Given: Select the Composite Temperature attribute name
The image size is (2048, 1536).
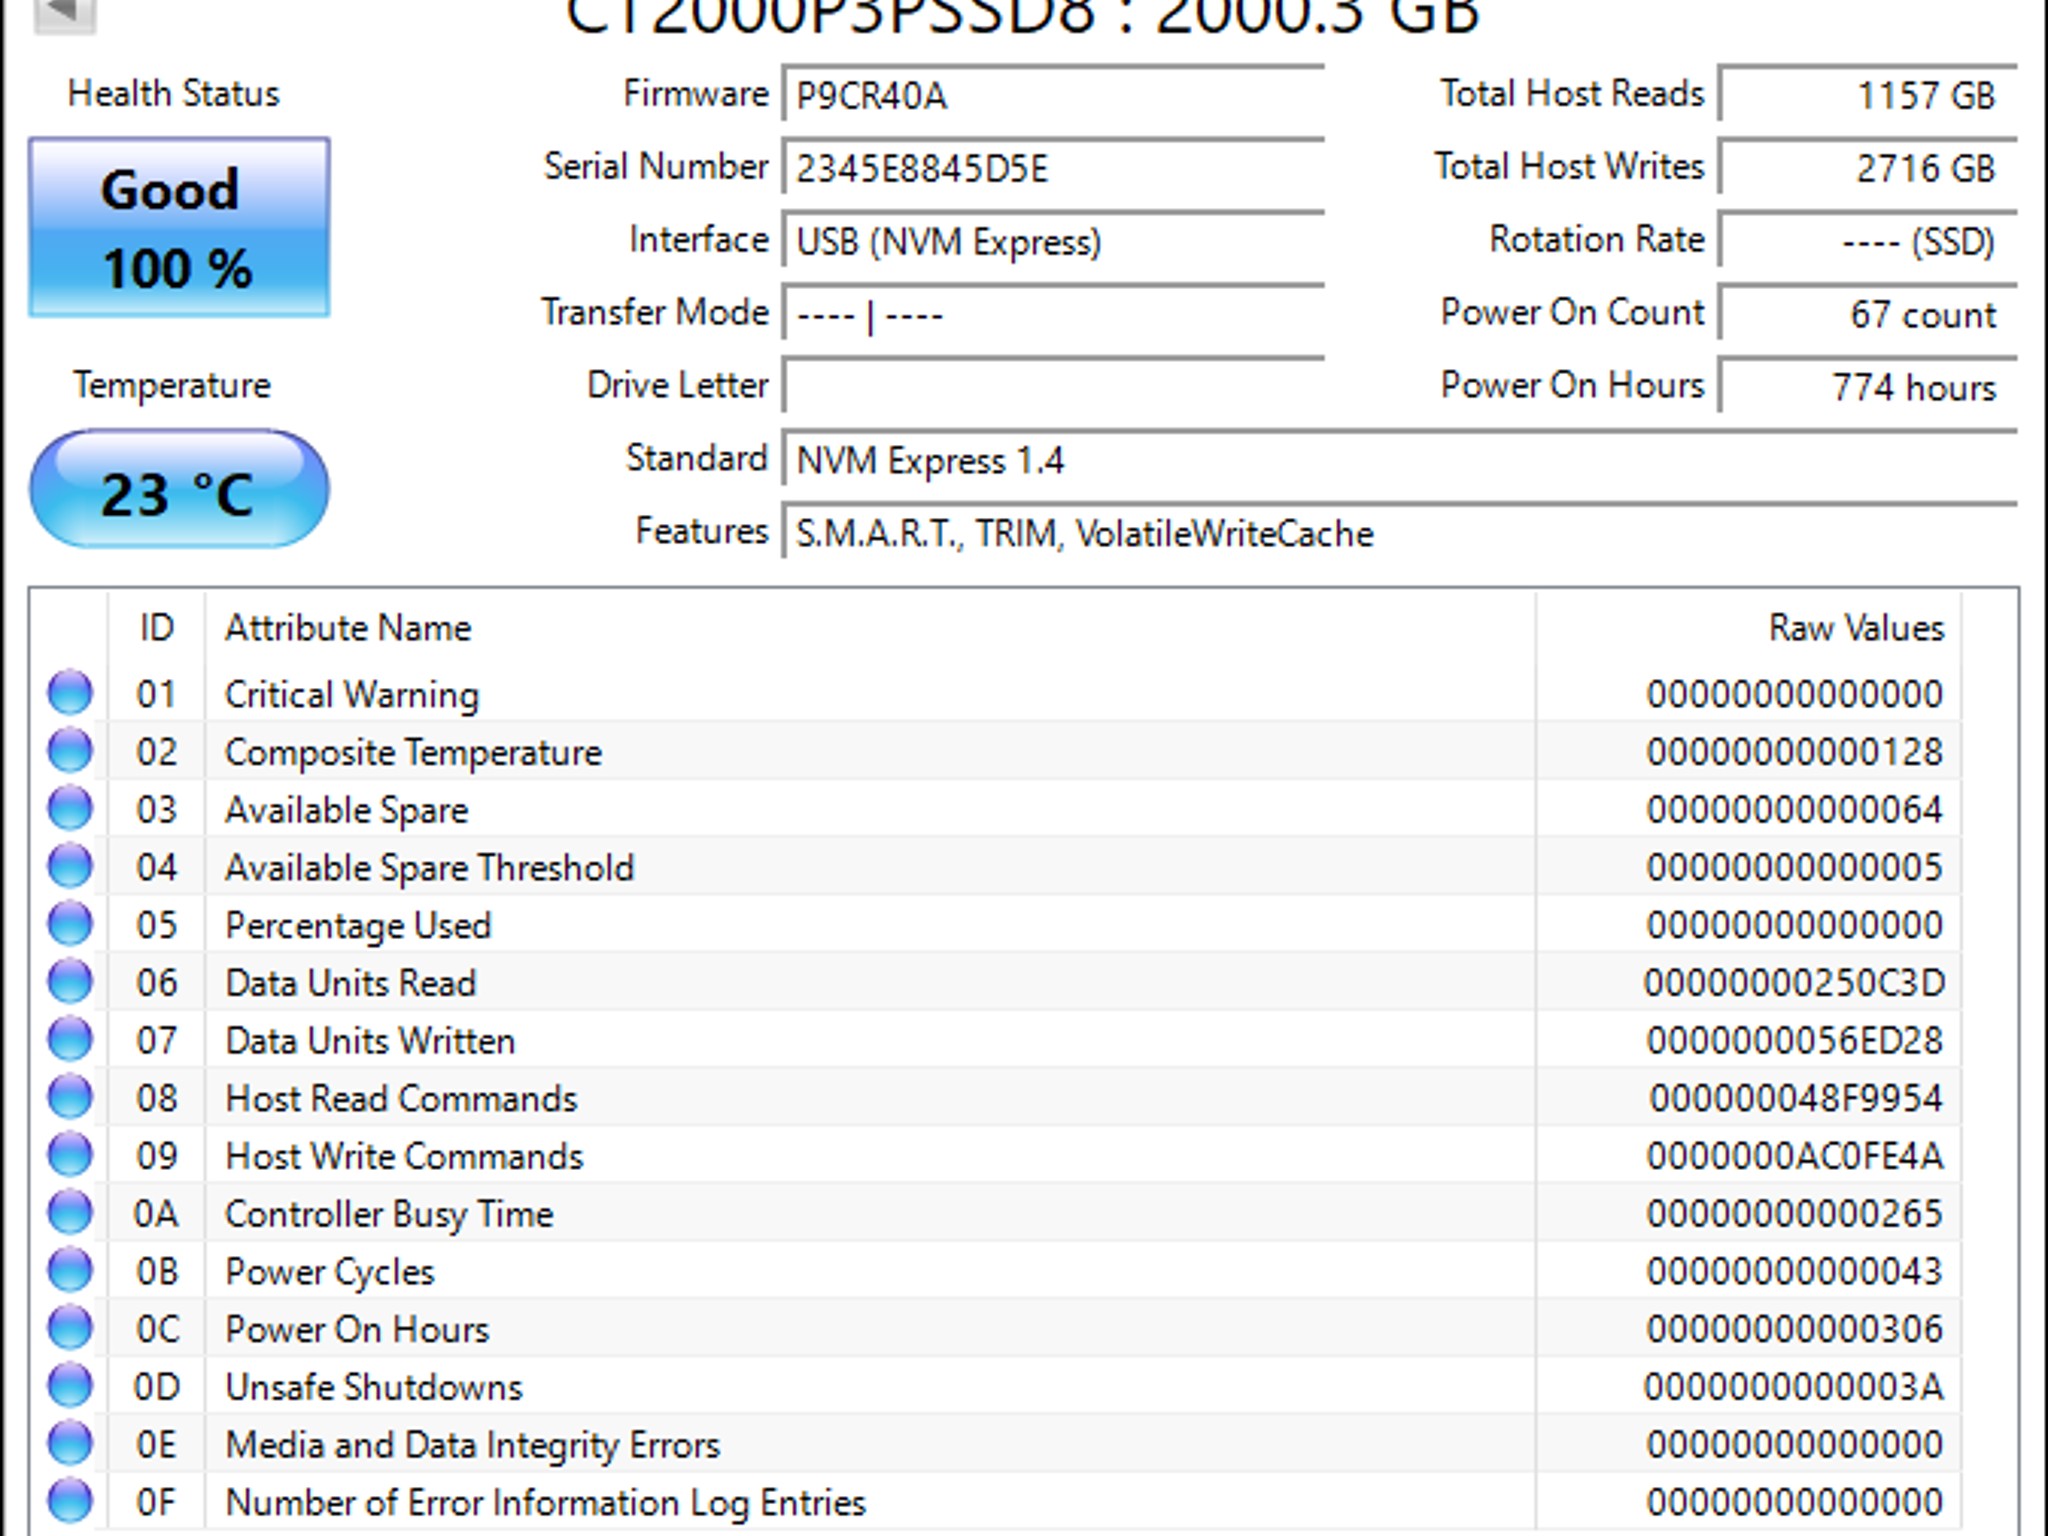Looking at the screenshot, I should tap(413, 752).
